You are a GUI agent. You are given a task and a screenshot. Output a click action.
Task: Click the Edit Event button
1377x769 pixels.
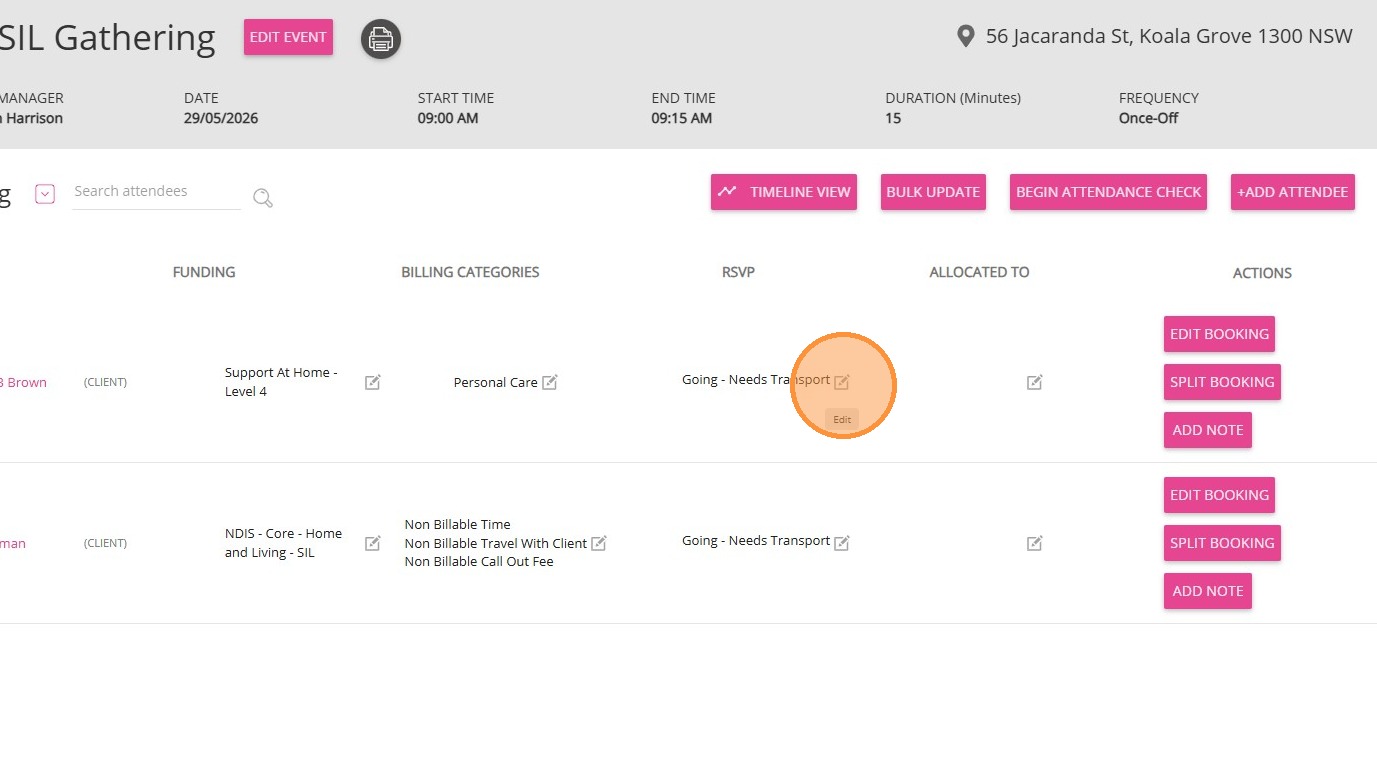(288, 37)
